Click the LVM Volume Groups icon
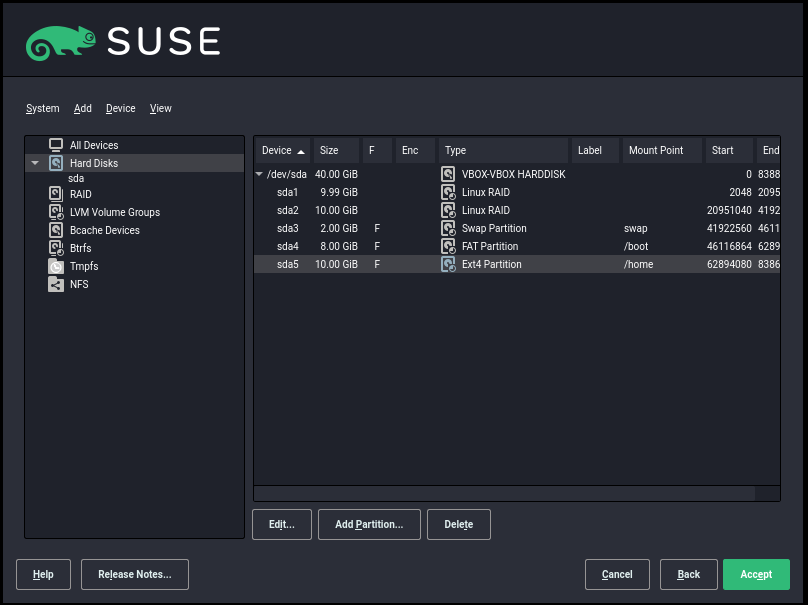 56,212
